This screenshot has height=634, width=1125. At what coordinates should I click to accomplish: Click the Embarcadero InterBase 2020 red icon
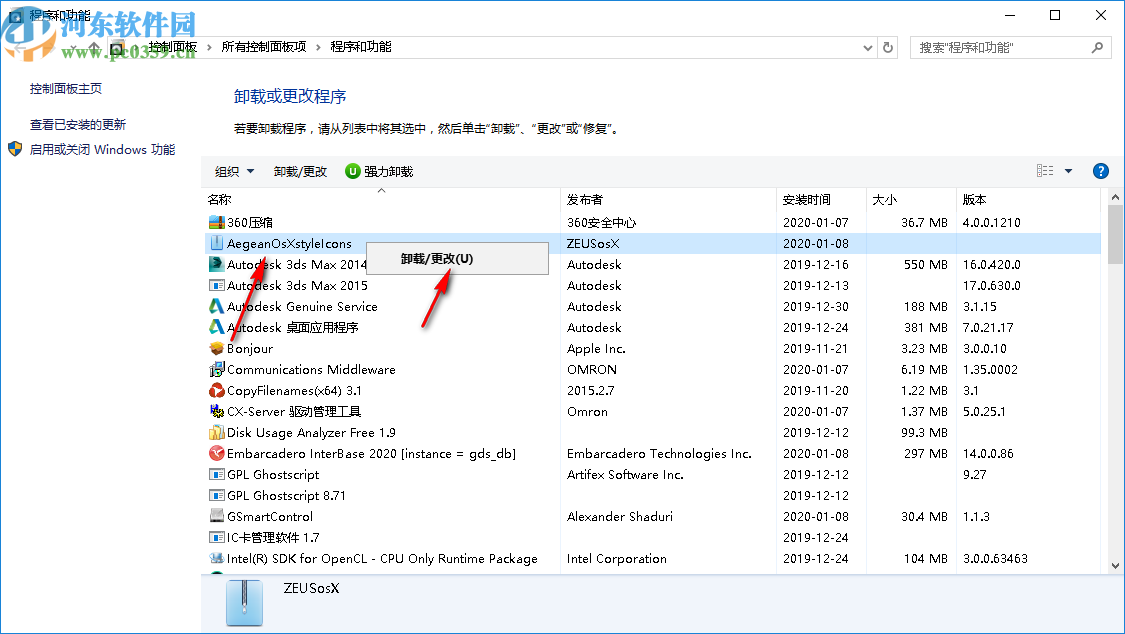point(216,453)
